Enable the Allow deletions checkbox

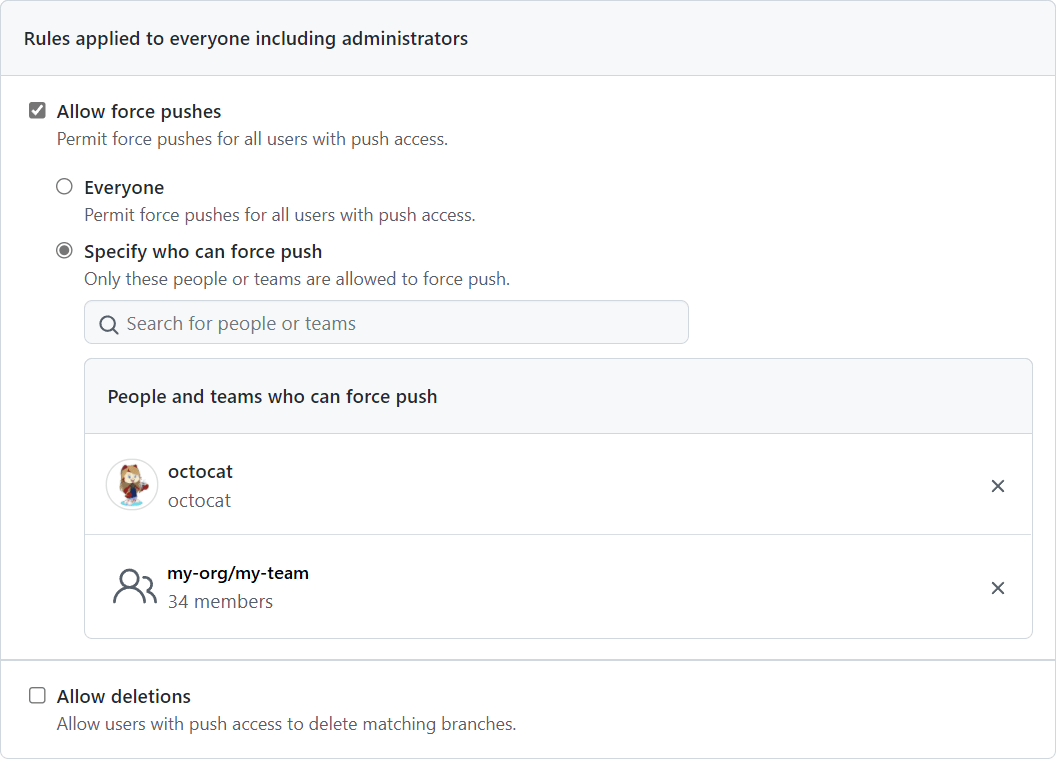tap(38, 695)
